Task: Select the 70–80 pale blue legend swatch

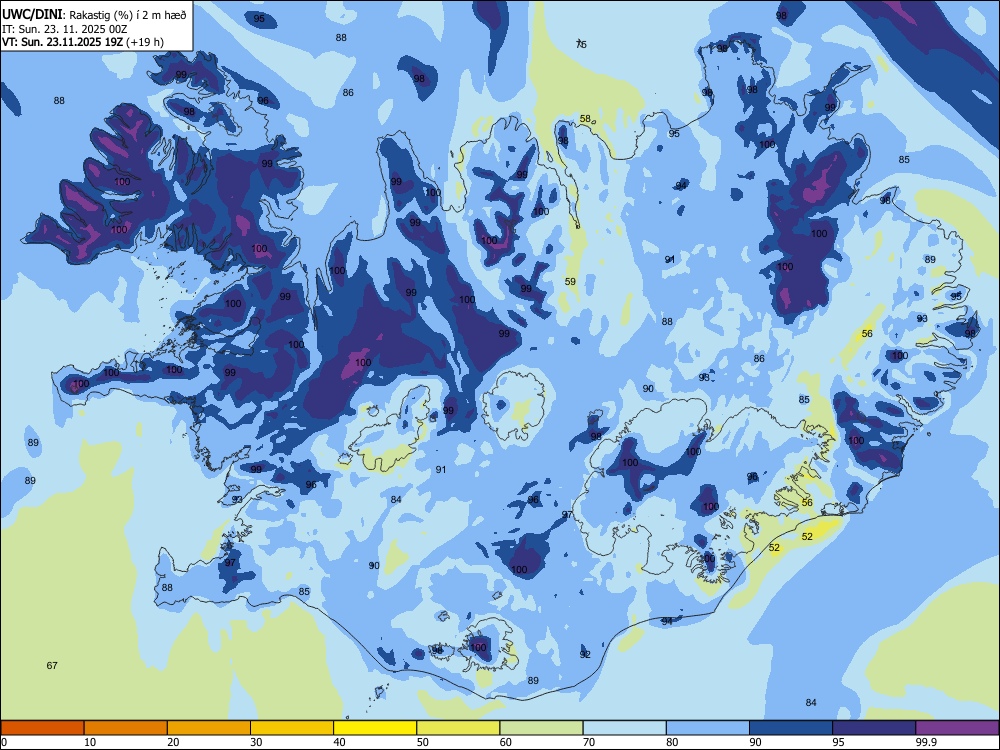Action: pyautogui.click(x=624, y=728)
